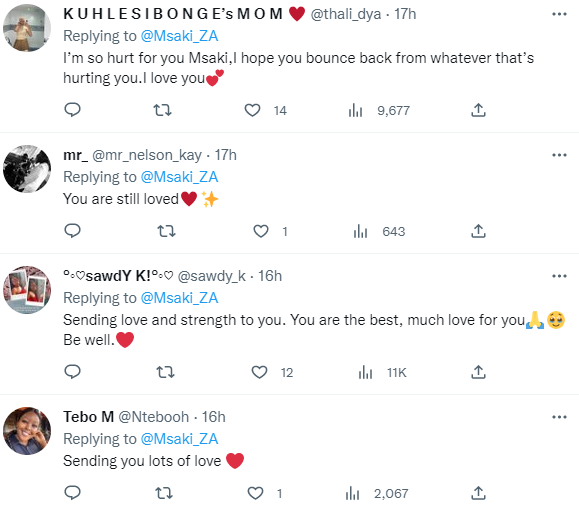
Task: Like the 'You are still loved' tweet
Action: [261, 231]
